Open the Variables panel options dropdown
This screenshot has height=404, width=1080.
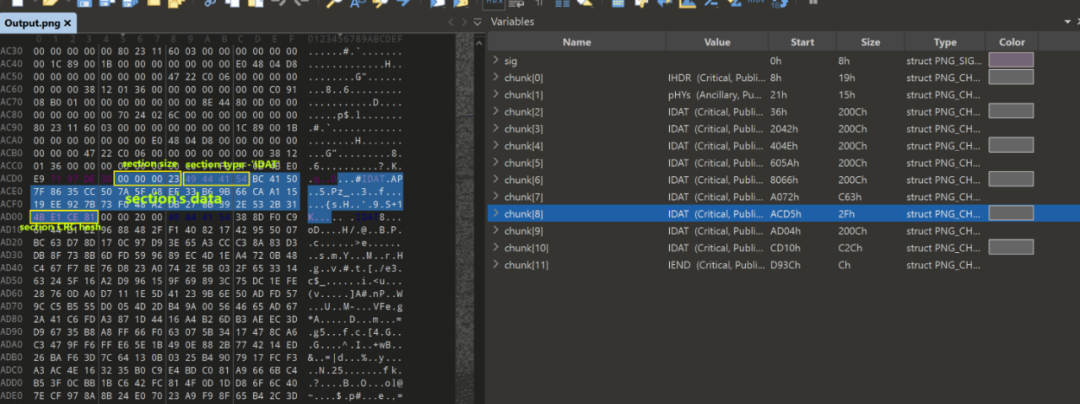click(1067, 22)
